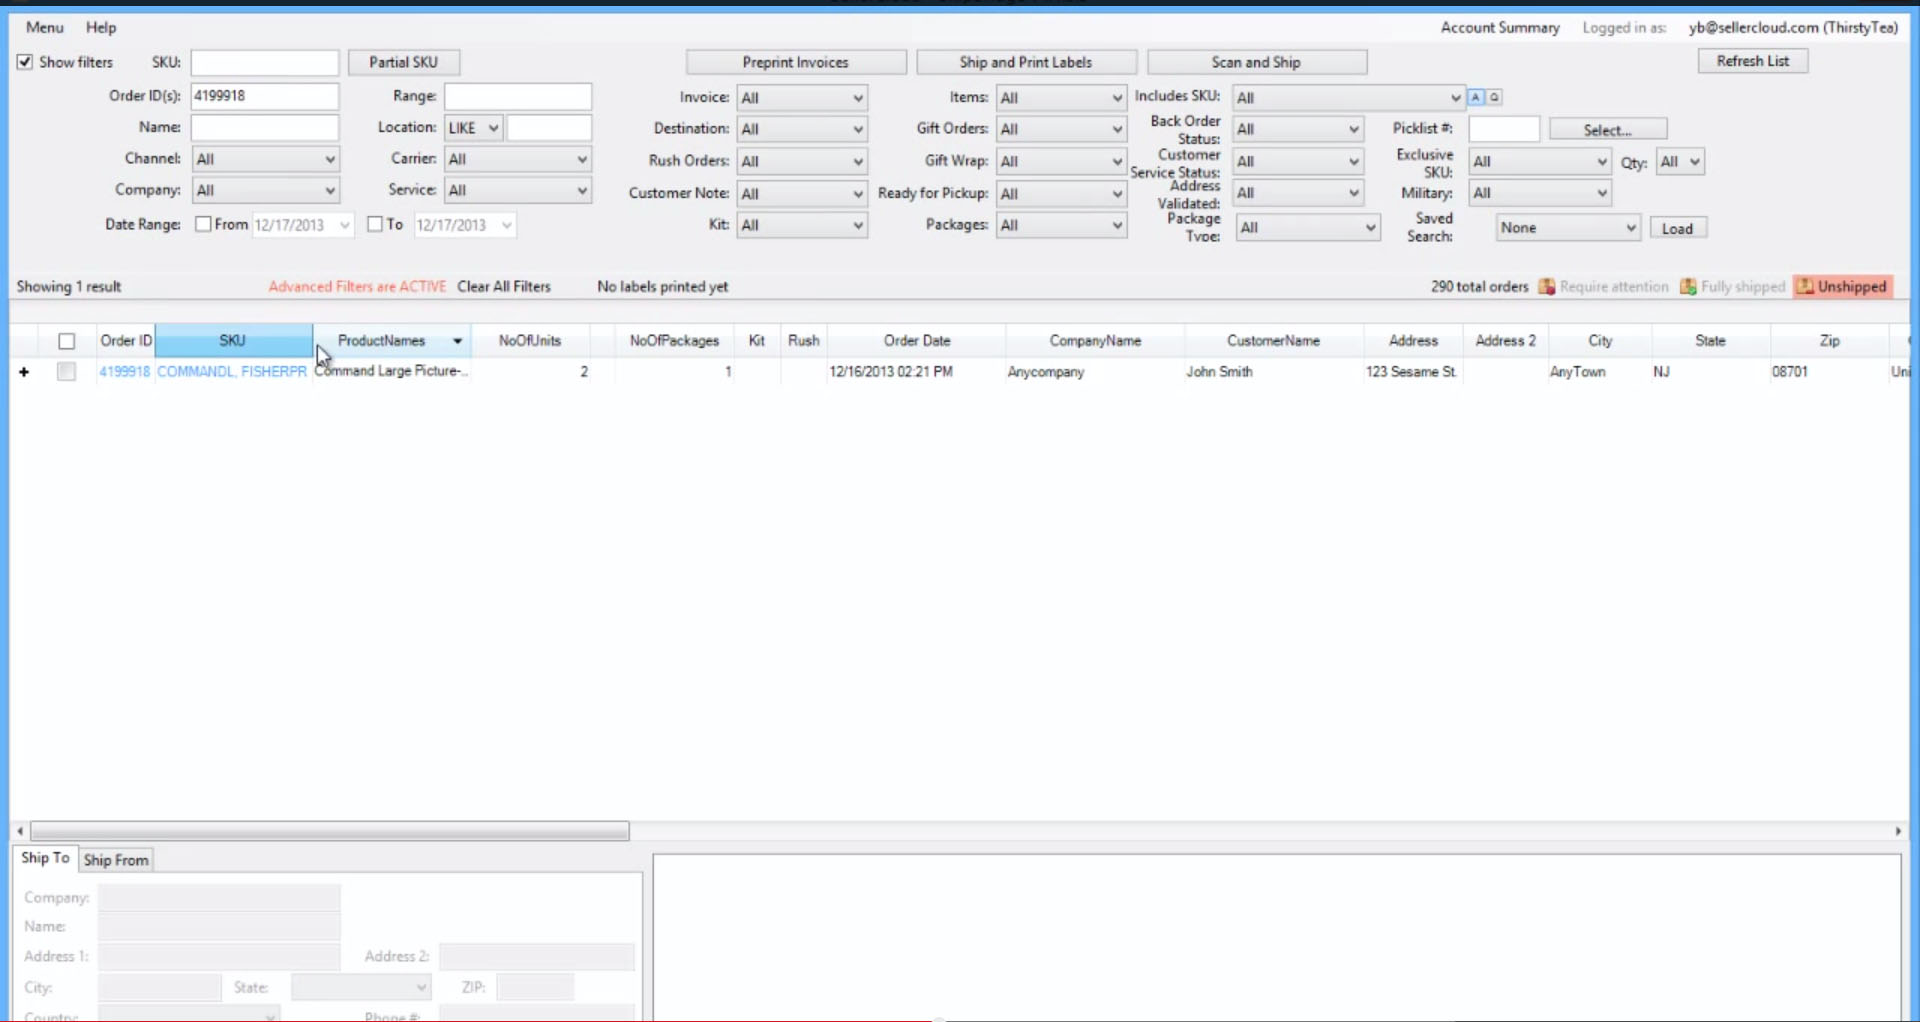Enable the Date Range To checkbox
This screenshot has width=1920, height=1022.
[x=375, y=224]
